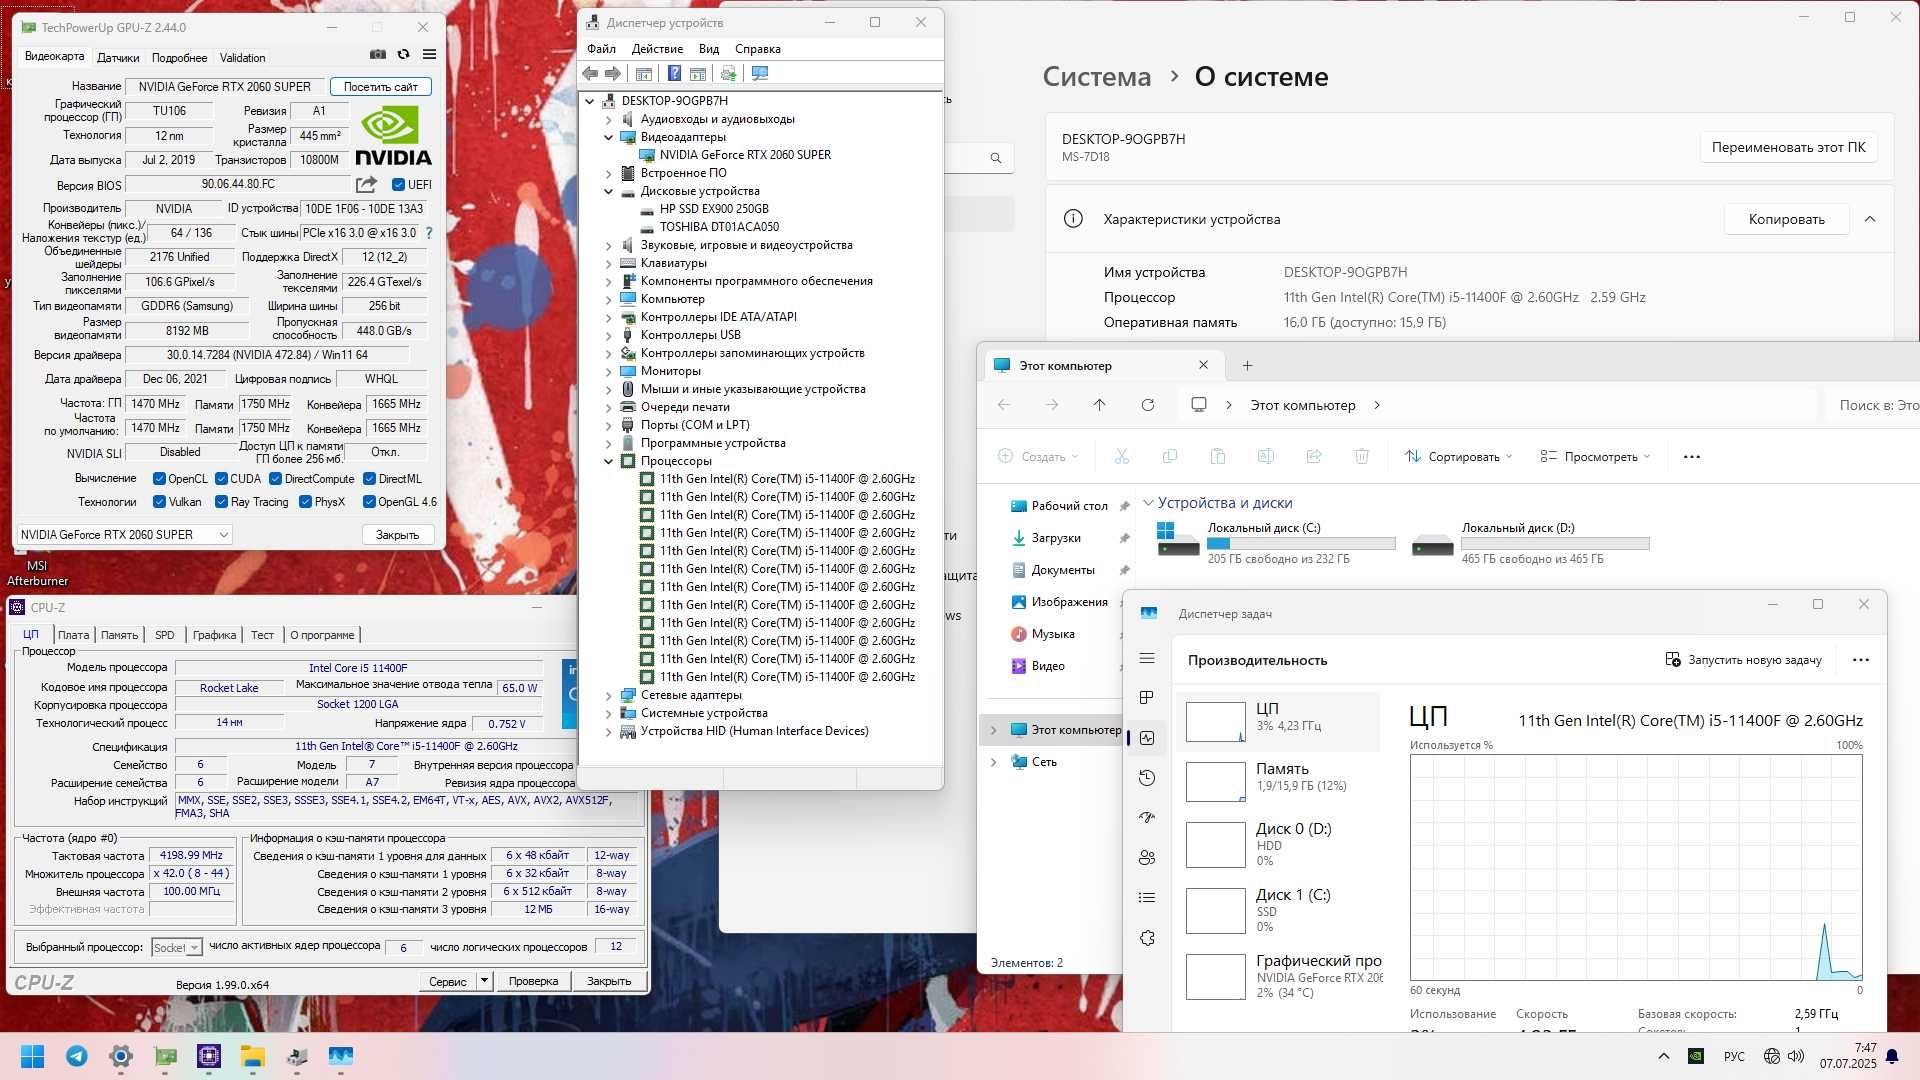The image size is (1920, 1080).
Task: Toggle DirectCompute checkbox
Action: click(275, 479)
